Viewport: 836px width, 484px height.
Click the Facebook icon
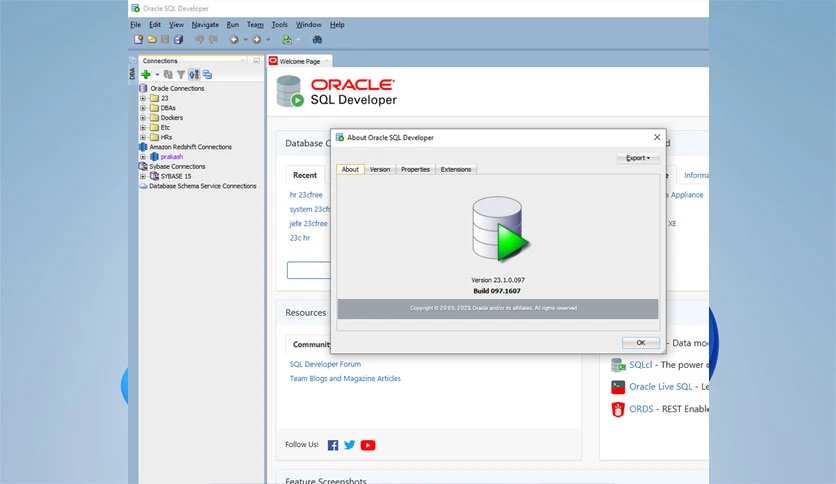(x=333, y=445)
